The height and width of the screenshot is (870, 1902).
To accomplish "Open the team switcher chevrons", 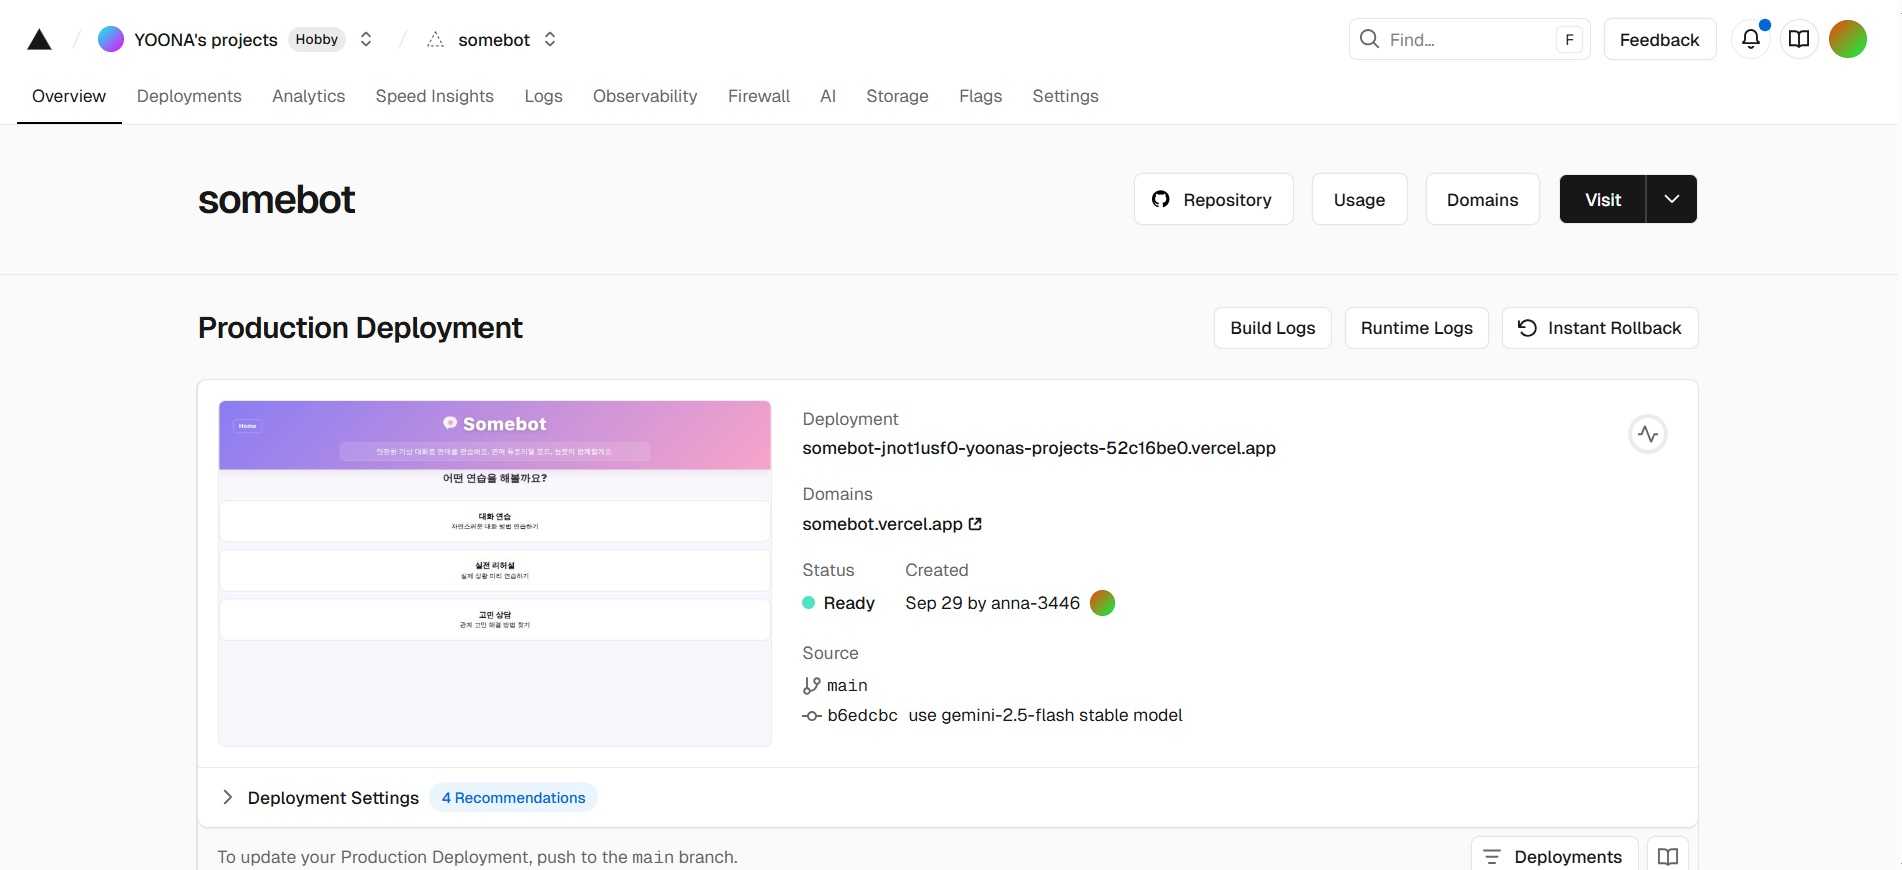I will tap(366, 40).
